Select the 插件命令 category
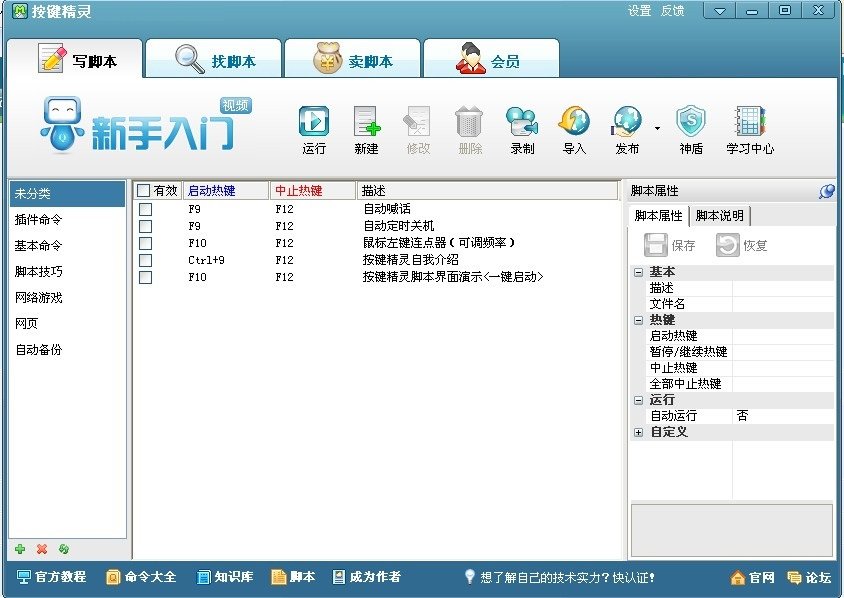Image resolution: width=844 pixels, height=598 pixels. (67, 220)
